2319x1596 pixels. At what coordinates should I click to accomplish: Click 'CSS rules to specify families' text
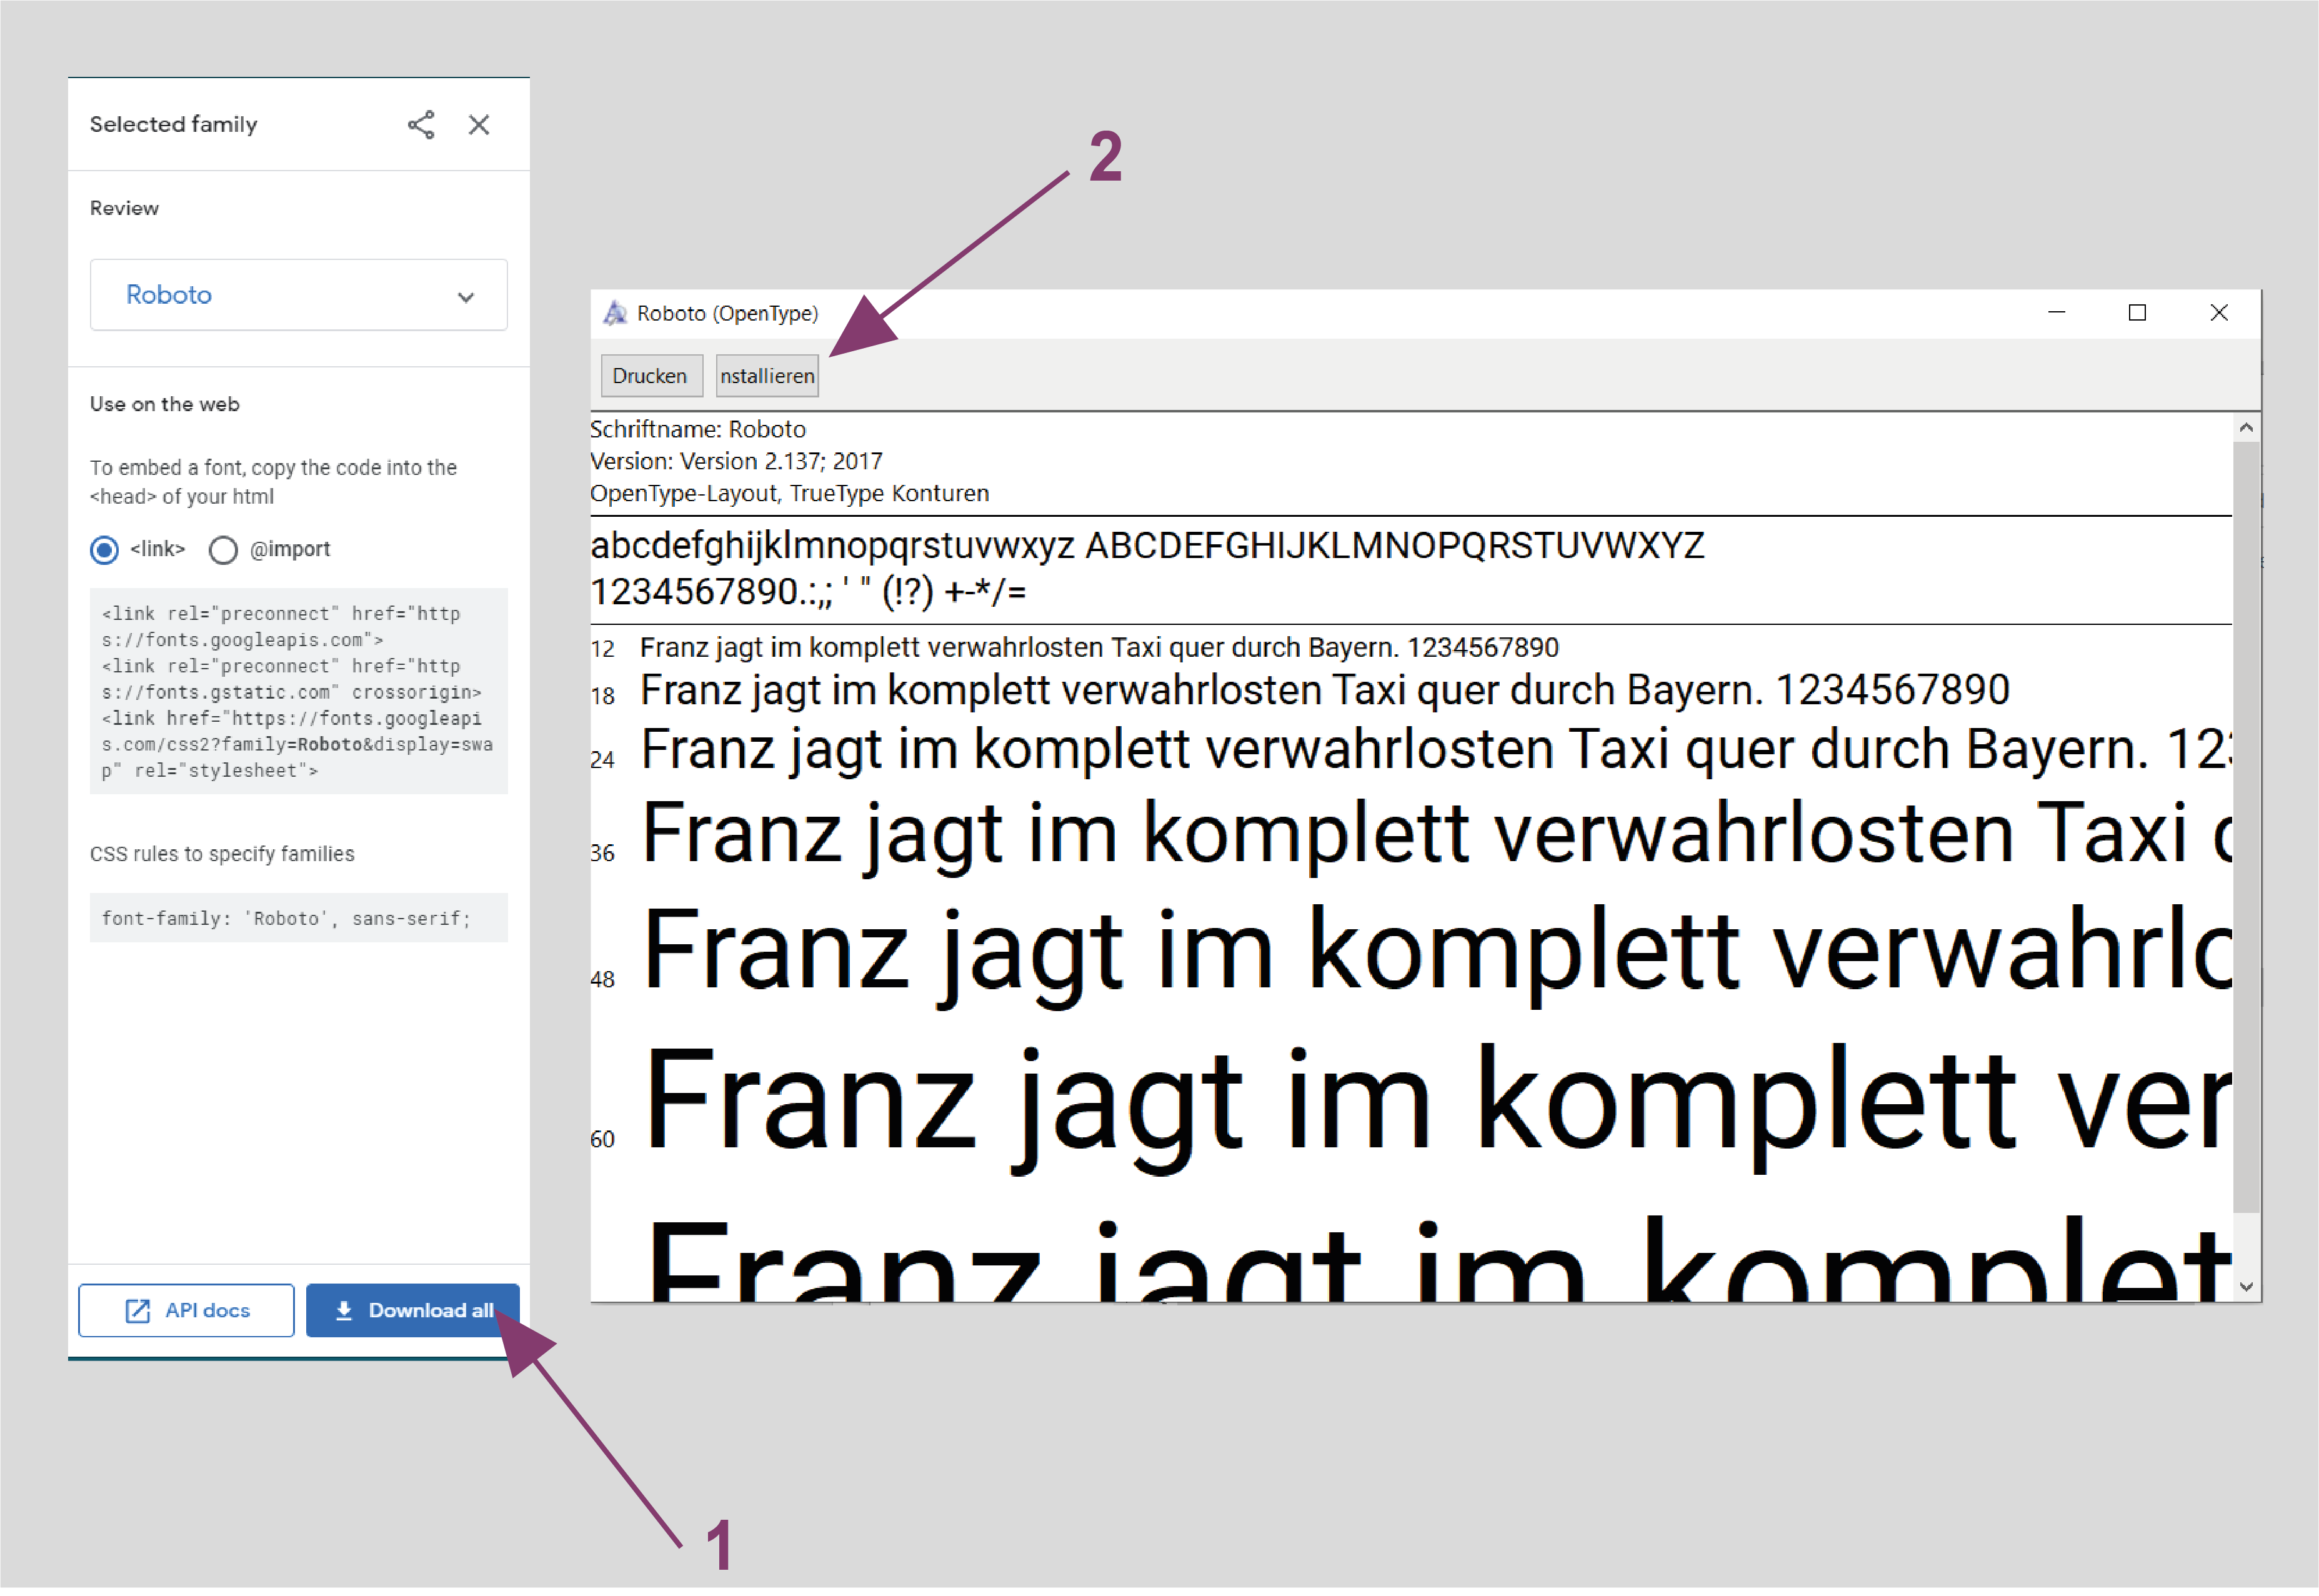coord(222,855)
